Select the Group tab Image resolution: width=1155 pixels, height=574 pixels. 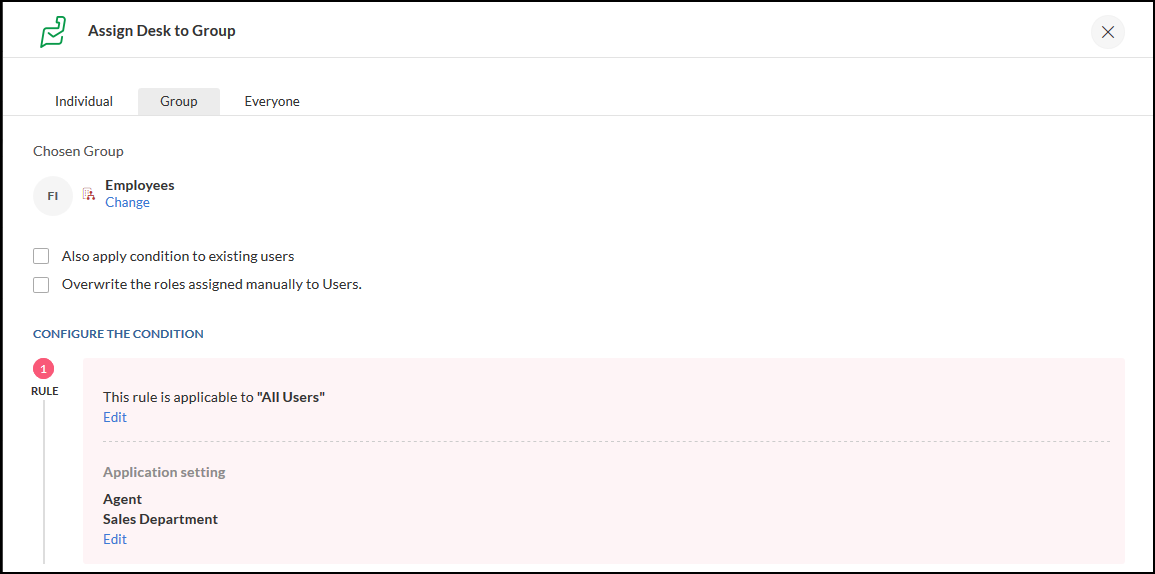pyautogui.click(x=179, y=101)
